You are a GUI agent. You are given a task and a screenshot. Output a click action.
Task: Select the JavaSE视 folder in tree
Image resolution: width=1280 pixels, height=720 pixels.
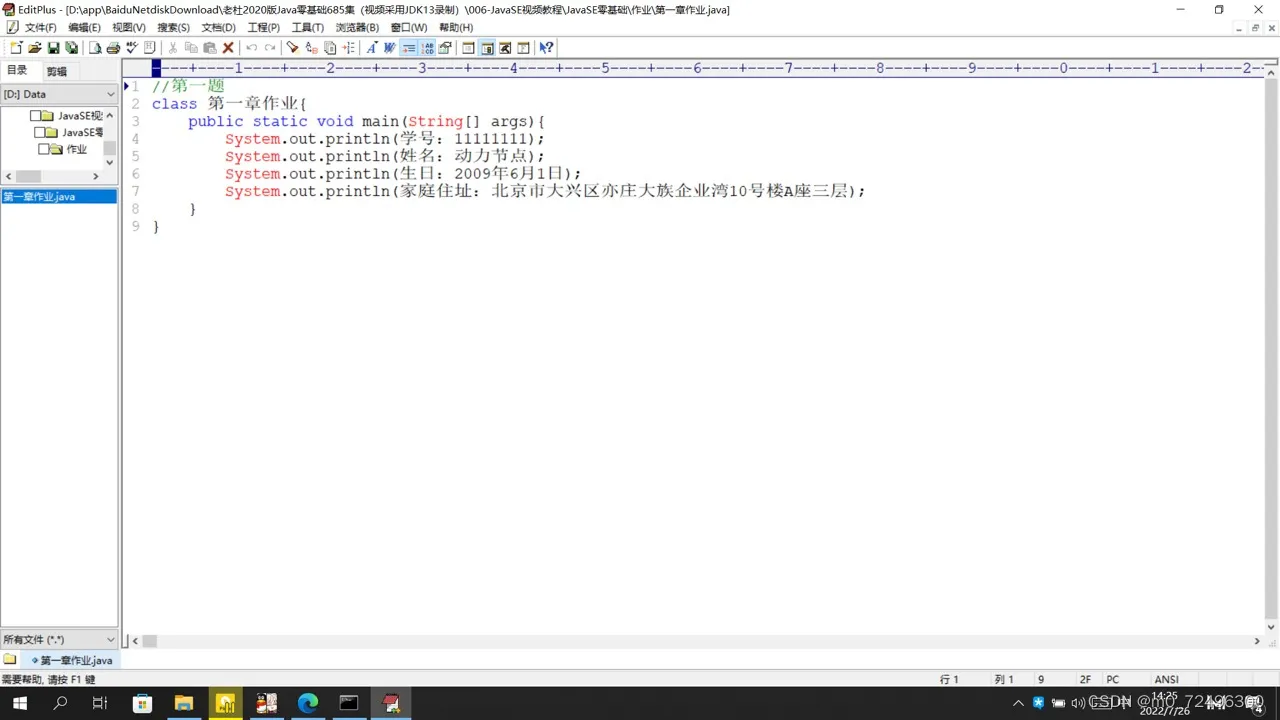pos(80,116)
